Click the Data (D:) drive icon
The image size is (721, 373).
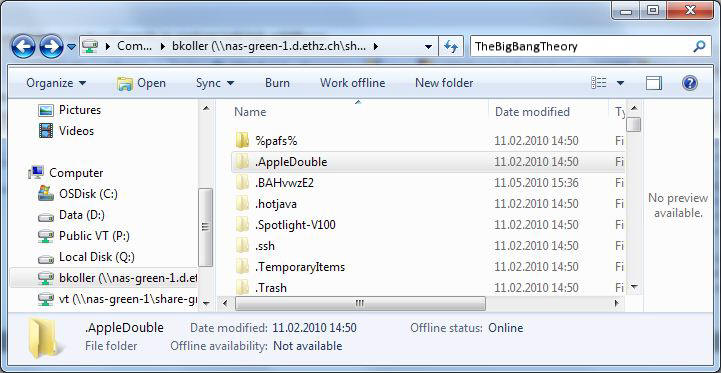[x=46, y=216]
